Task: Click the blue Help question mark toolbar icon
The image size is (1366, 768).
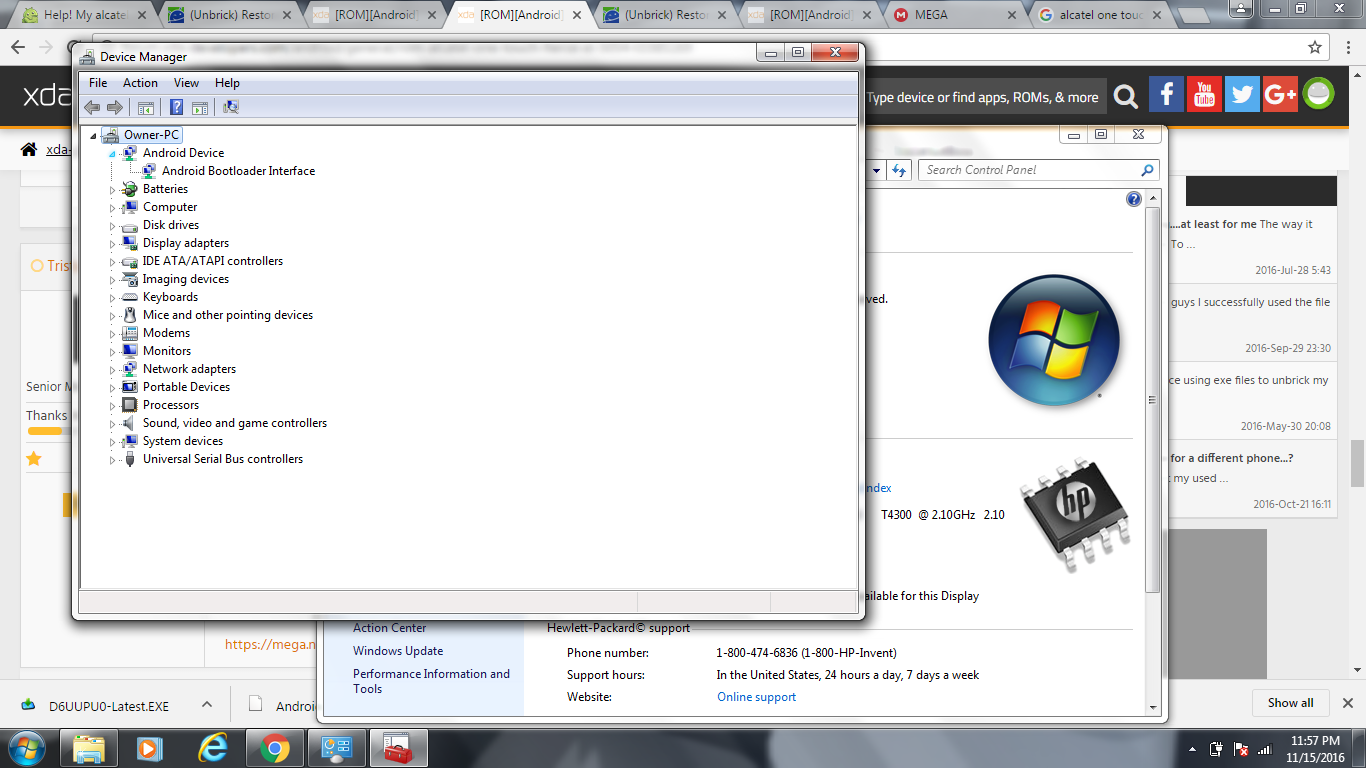Action: pyautogui.click(x=176, y=108)
